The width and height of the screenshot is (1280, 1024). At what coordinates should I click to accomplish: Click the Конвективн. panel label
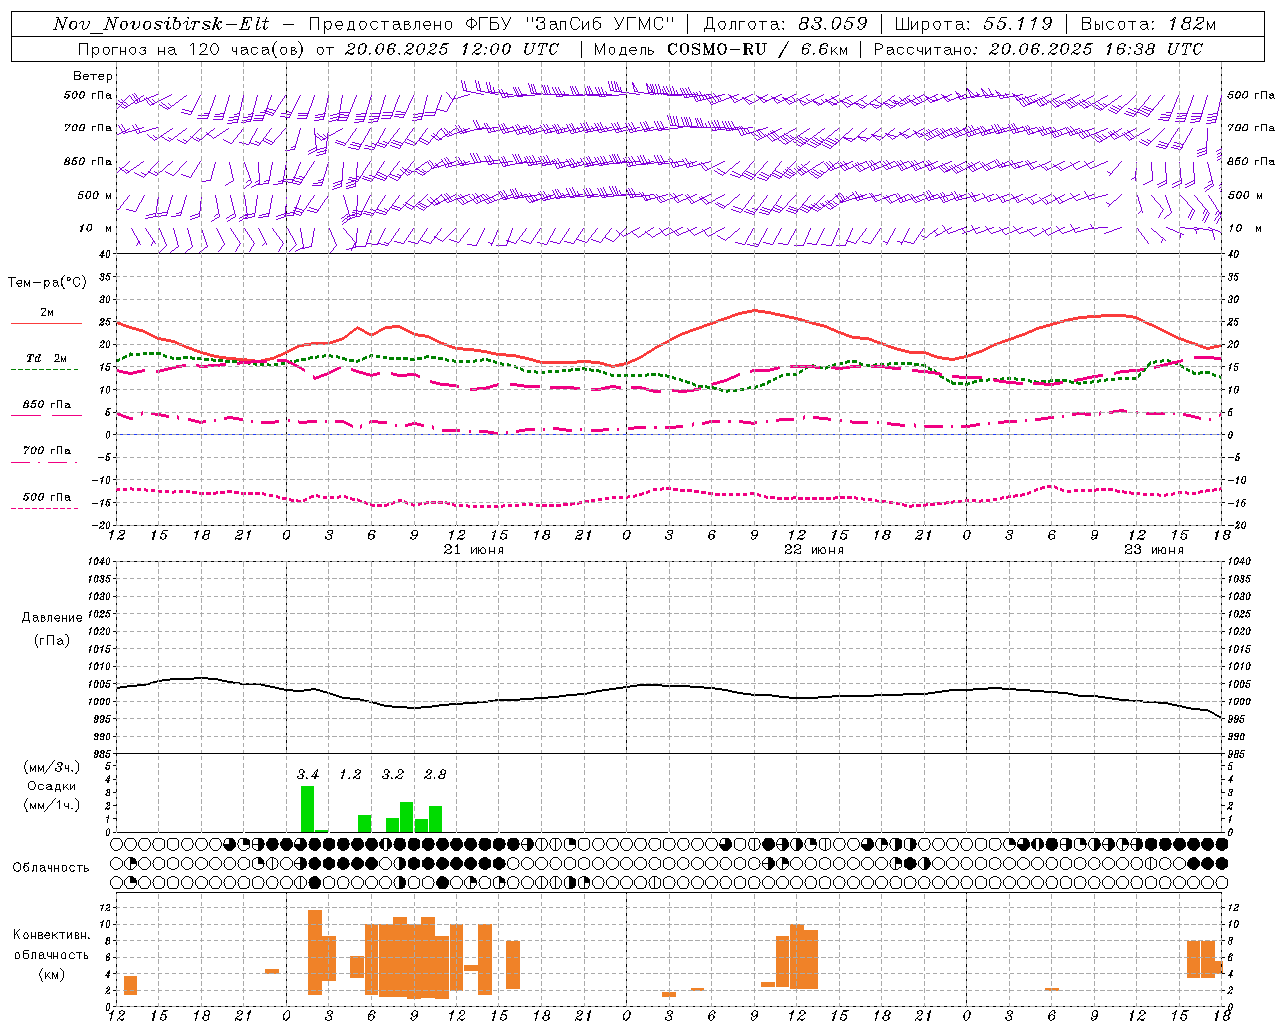click(52, 935)
